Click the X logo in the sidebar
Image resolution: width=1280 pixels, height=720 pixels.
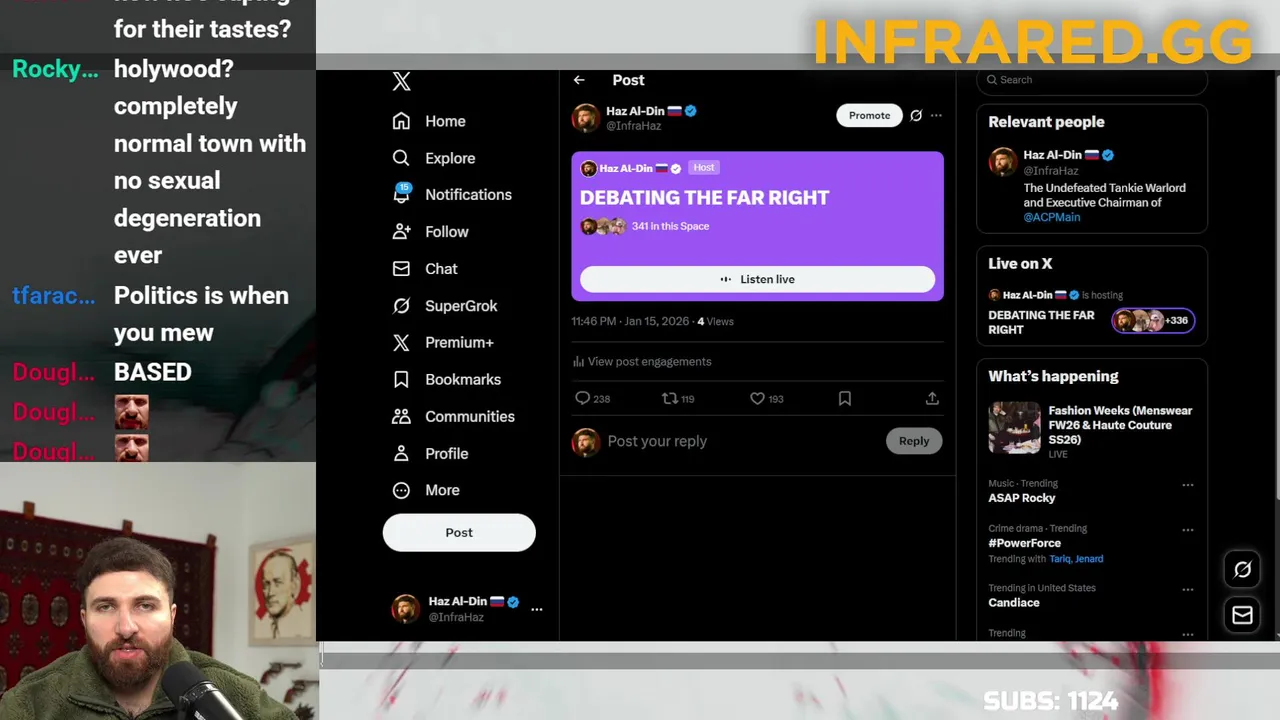(x=401, y=82)
